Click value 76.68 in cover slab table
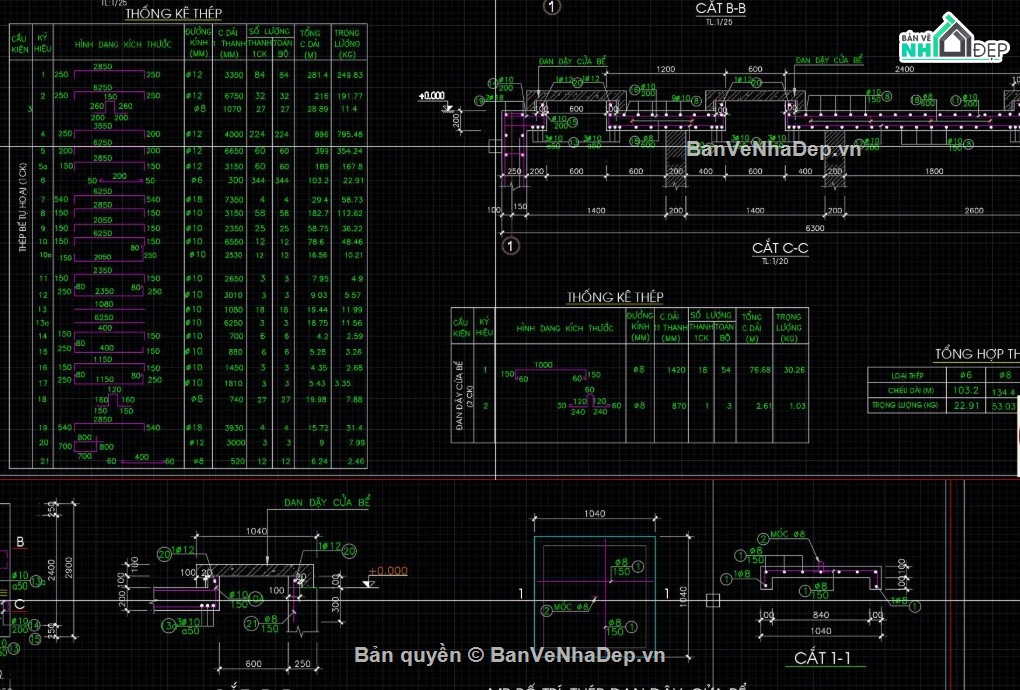This screenshot has height=690, width=1020. click(760, 370)
